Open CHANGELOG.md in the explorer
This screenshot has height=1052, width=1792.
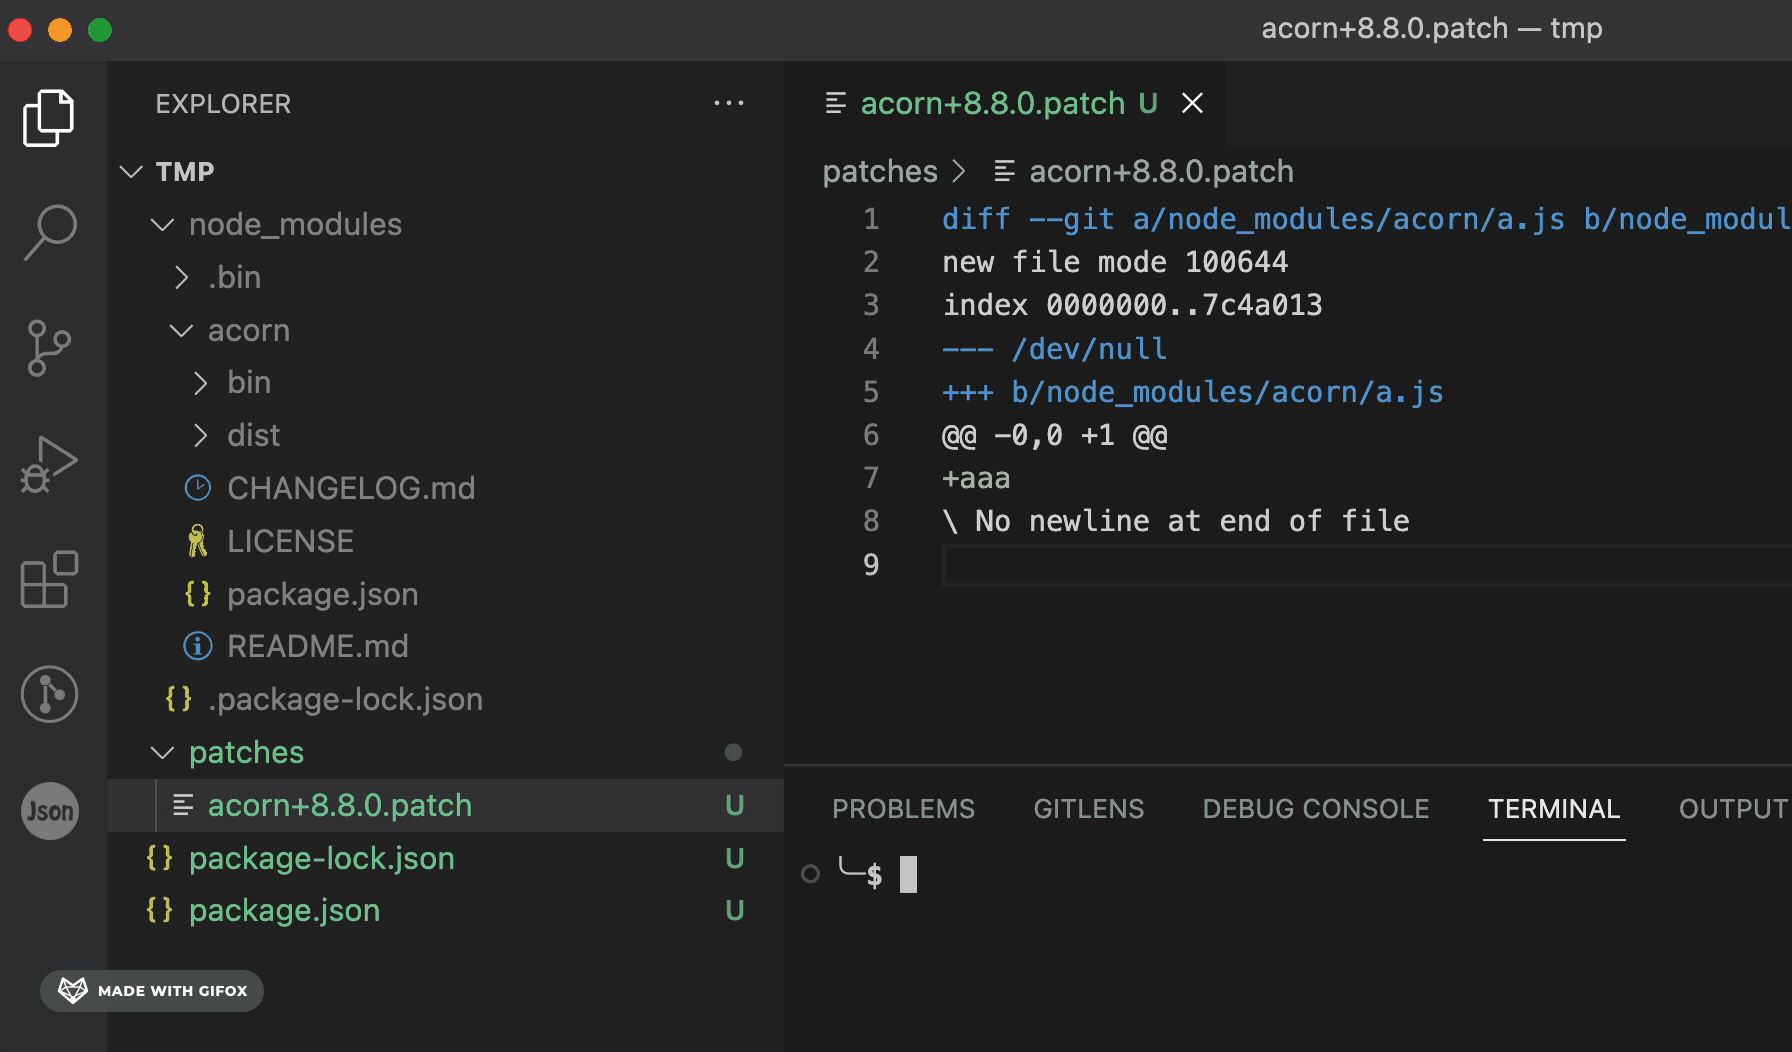350,488
